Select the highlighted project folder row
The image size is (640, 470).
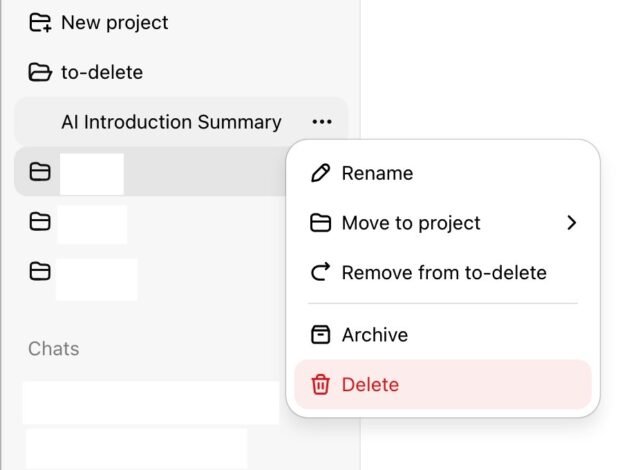[151, 172]
